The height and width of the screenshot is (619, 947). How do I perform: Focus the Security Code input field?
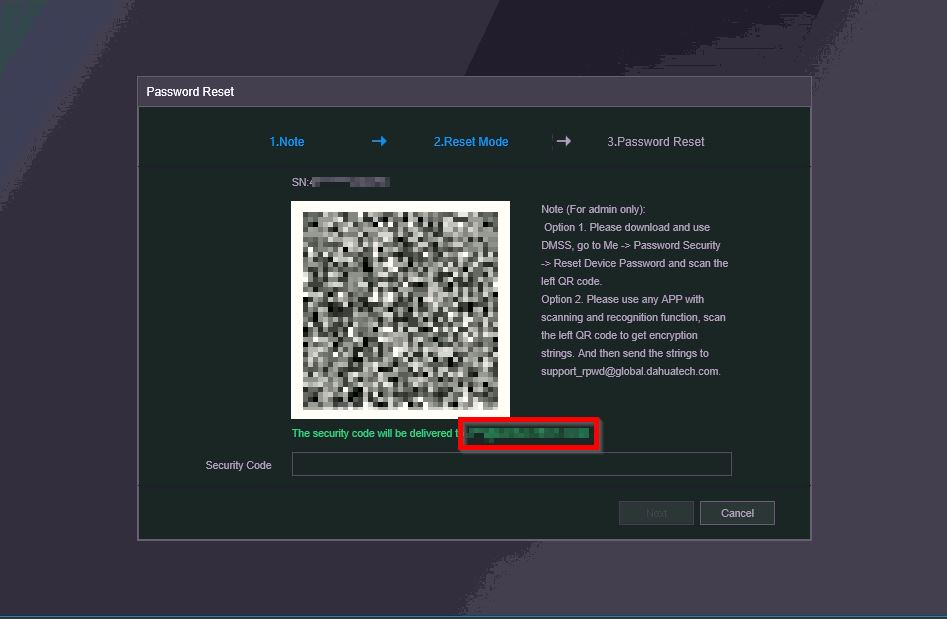point(512,464)
